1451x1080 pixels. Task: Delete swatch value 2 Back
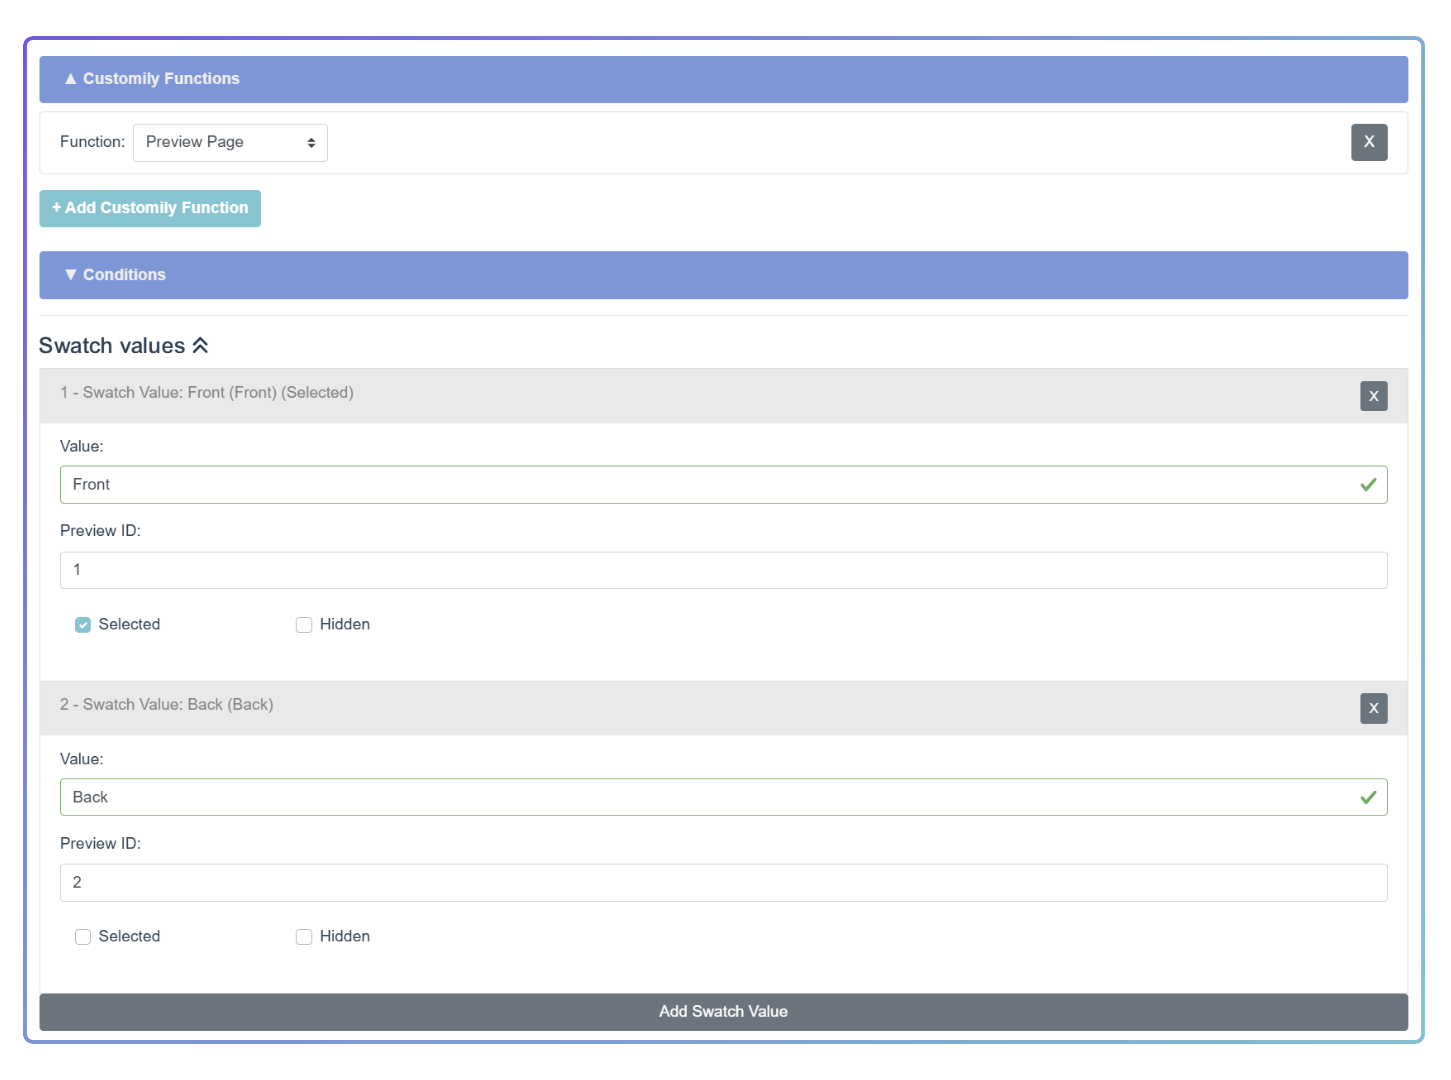pos(1373,708)
